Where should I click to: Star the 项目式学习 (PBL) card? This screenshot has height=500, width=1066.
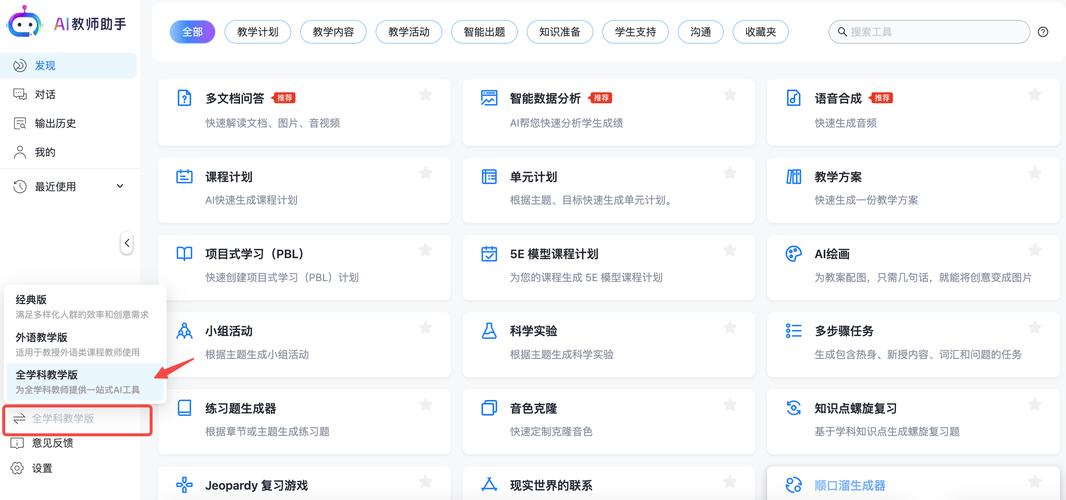426,250
